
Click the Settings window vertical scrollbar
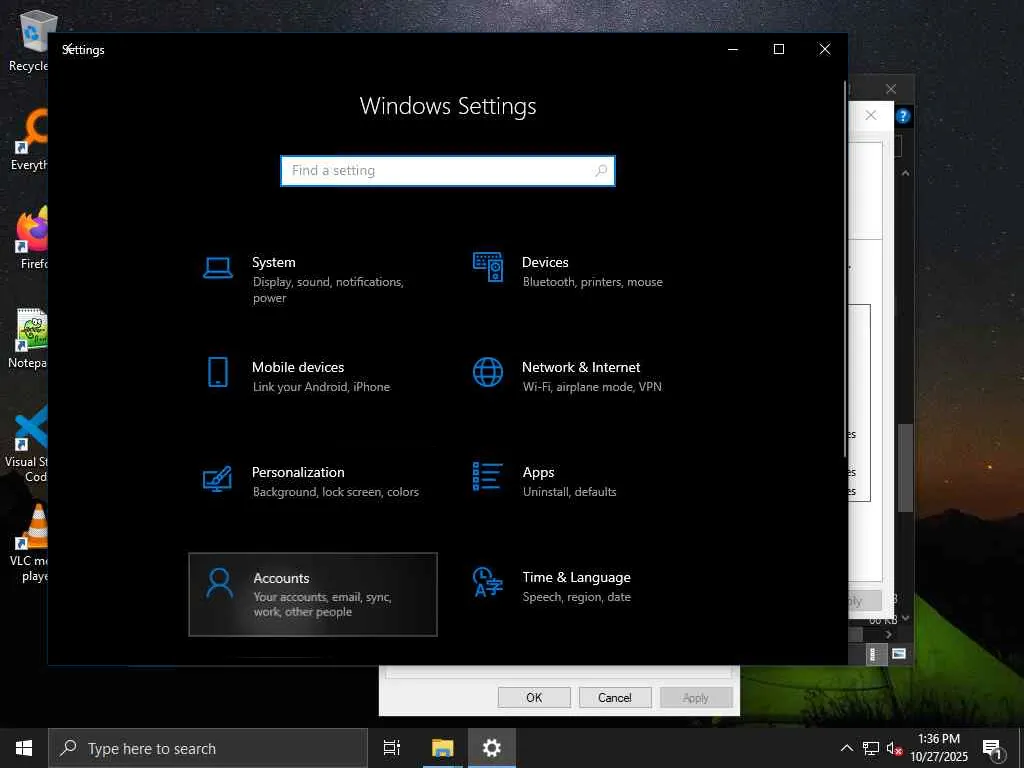(x=845, y=268)
